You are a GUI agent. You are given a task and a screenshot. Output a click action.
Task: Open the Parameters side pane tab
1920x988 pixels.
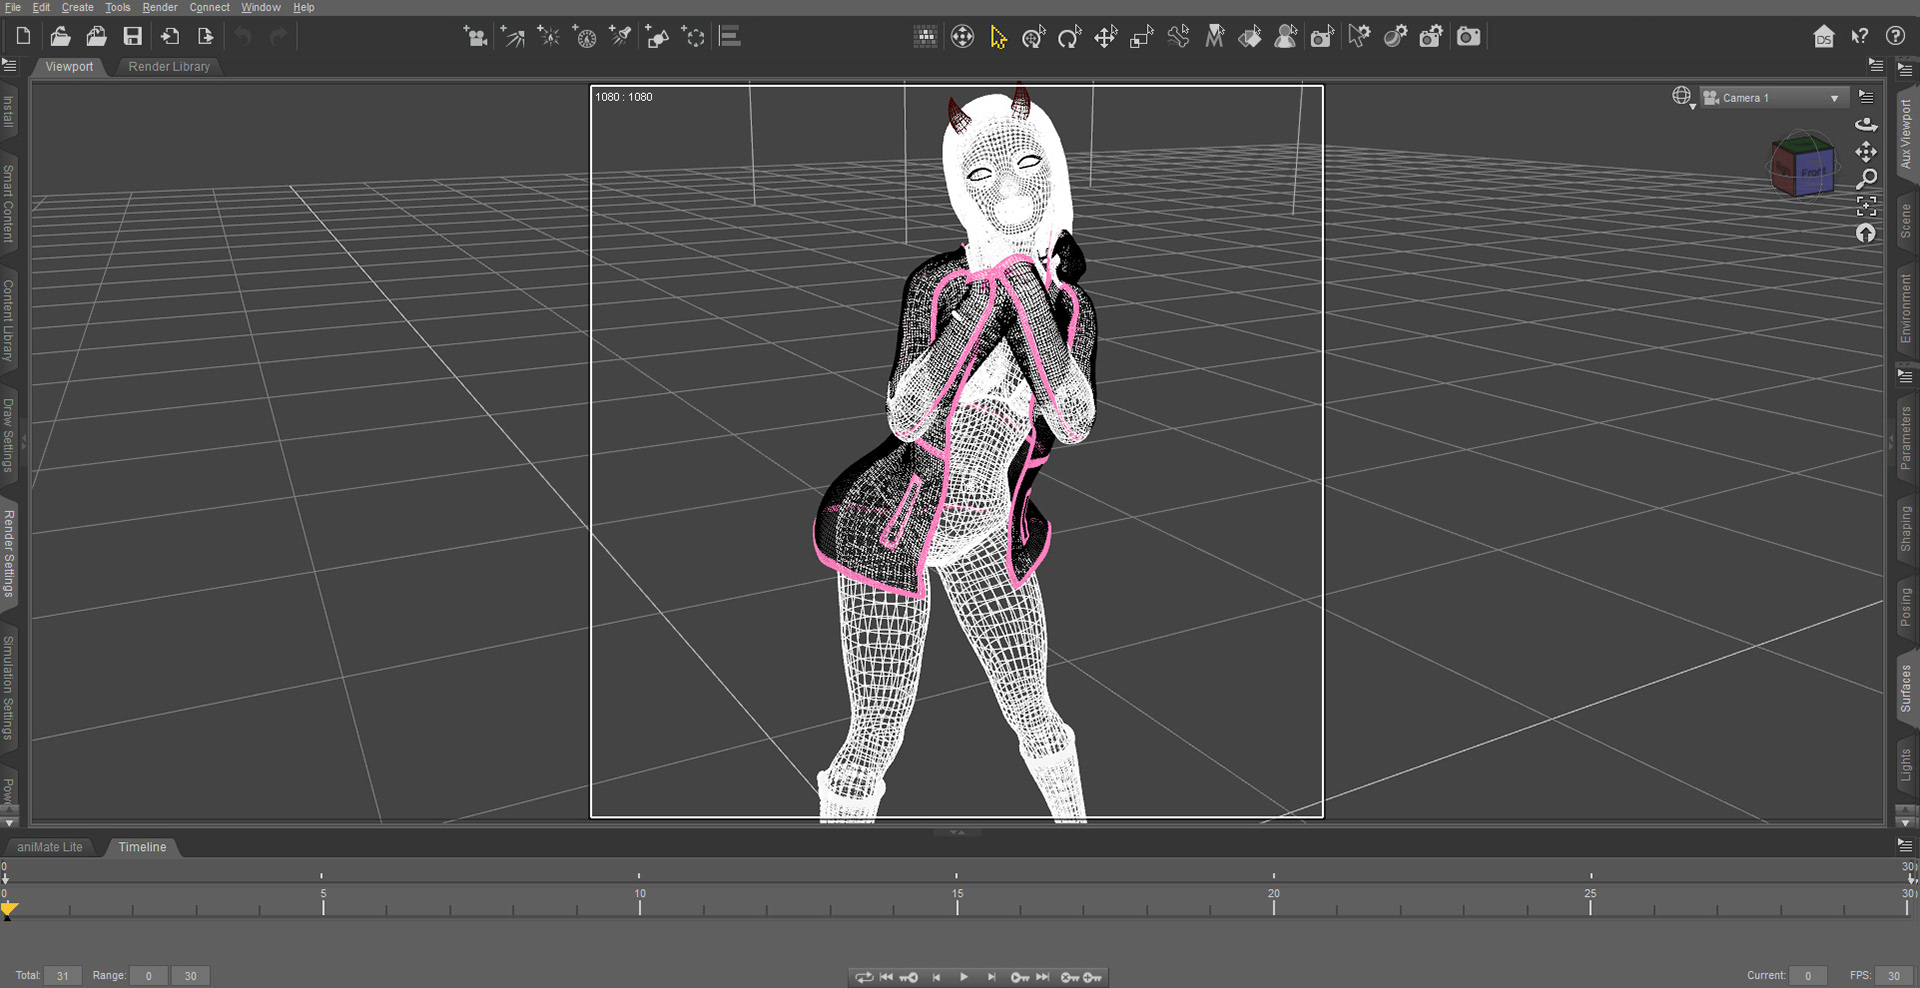(1906, 438)
